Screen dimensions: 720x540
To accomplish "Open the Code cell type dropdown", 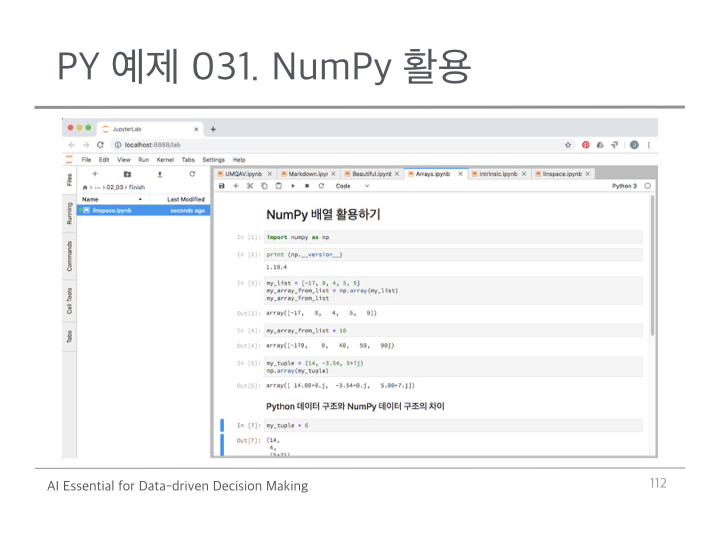I will click(x=352, y=186).
